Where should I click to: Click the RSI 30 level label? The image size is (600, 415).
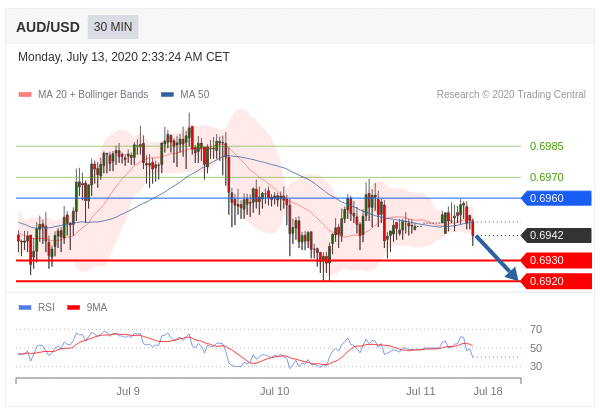click(536, 366)
